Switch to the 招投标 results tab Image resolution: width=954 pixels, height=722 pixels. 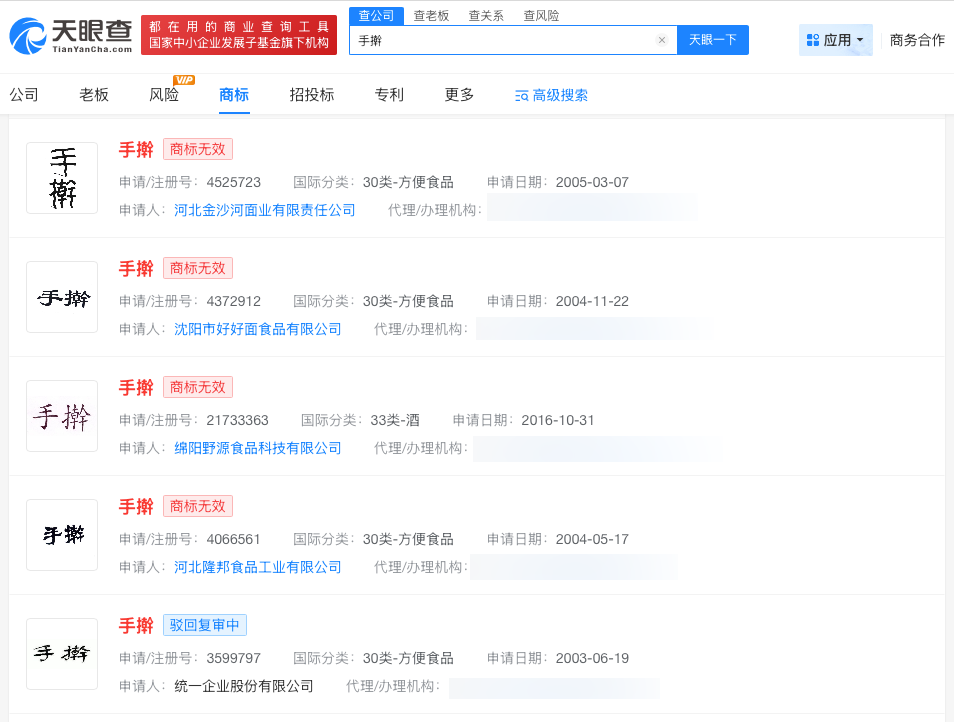[312, 95]
